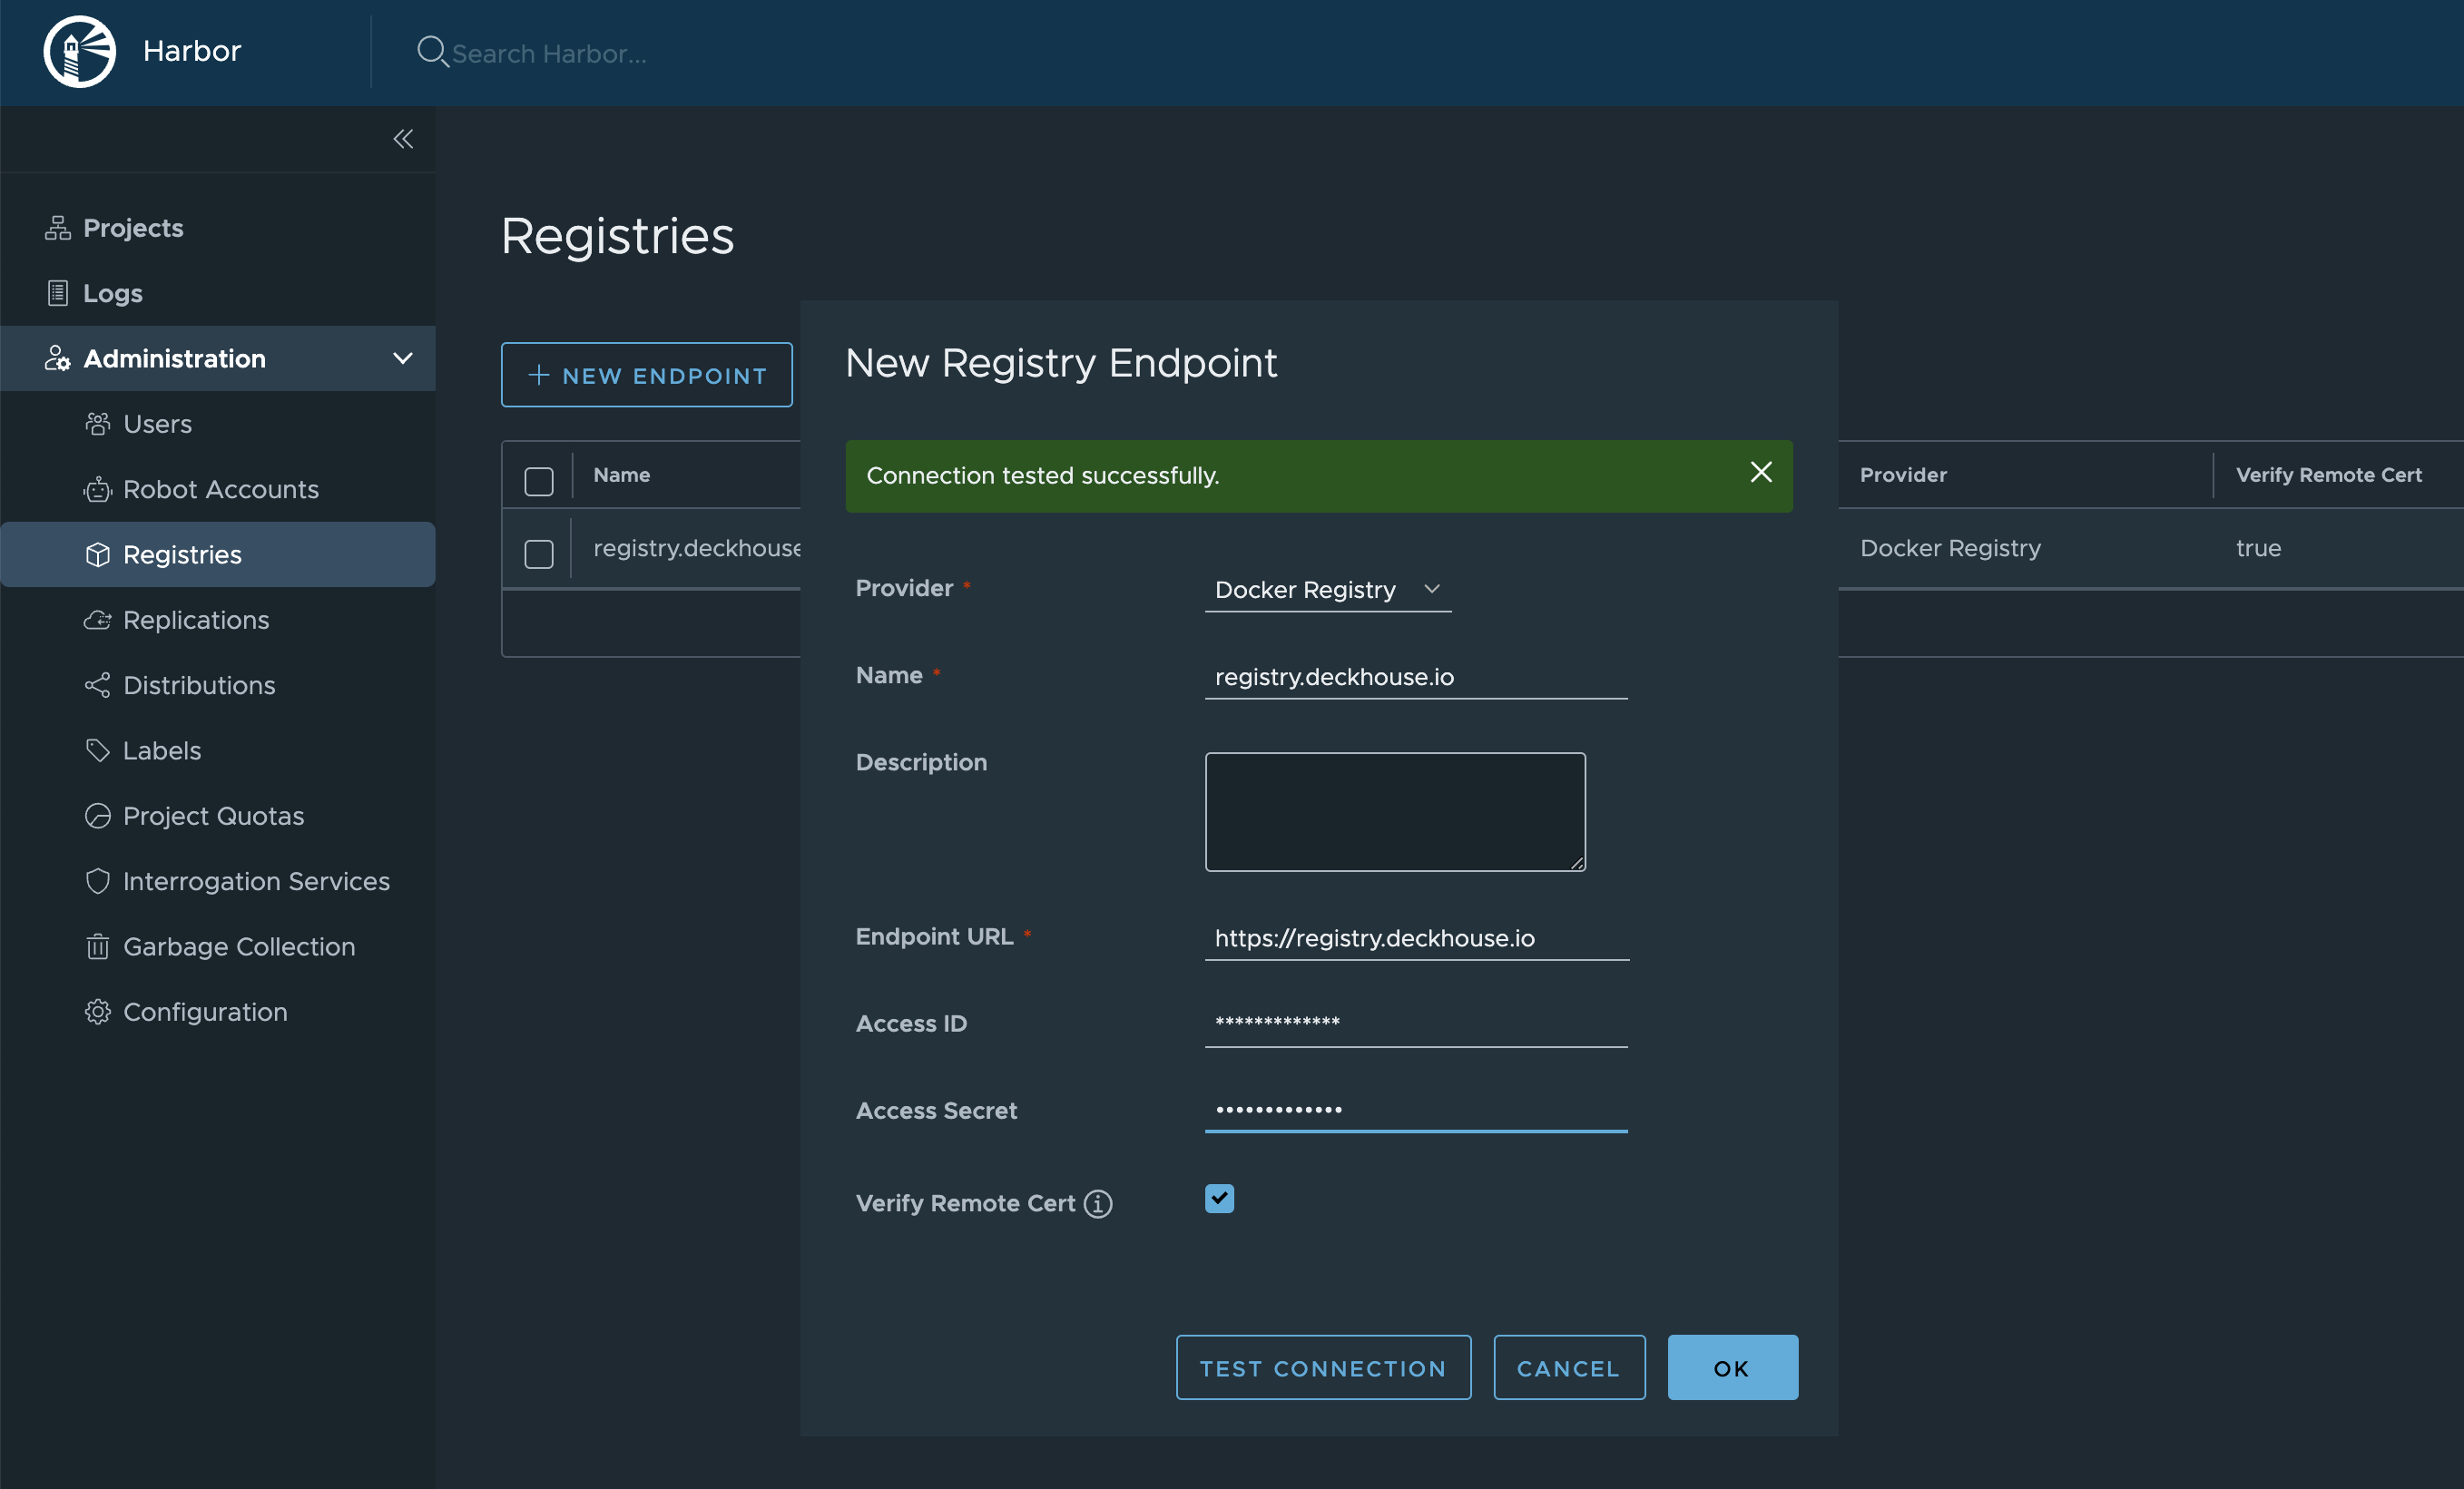Click the Harbor lighthouse logo

pos(80,51)
